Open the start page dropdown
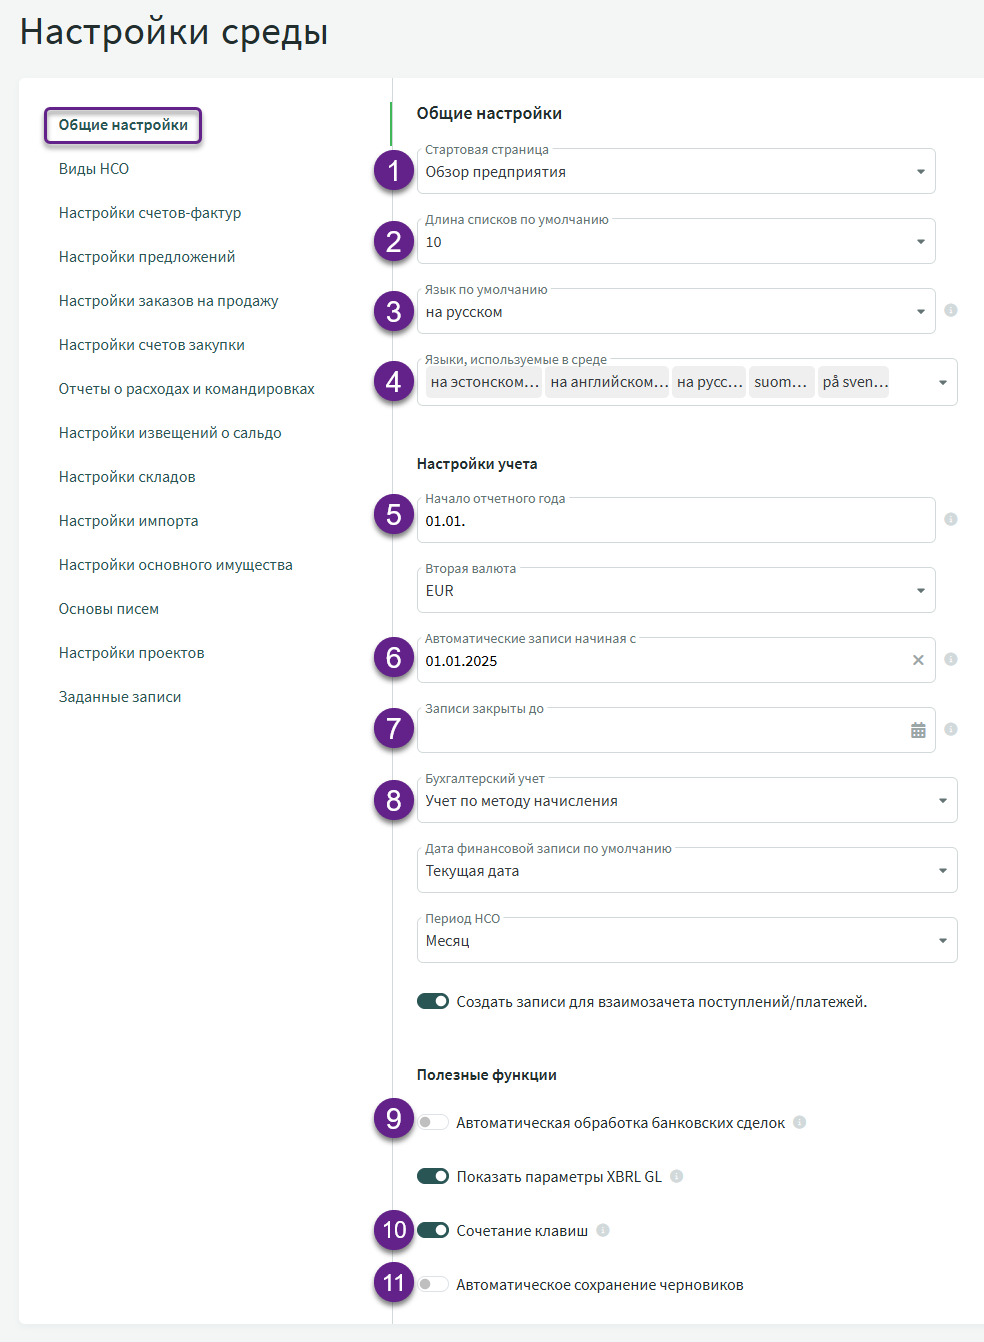This screenshot has width=984, height=1342. point(676,172)
